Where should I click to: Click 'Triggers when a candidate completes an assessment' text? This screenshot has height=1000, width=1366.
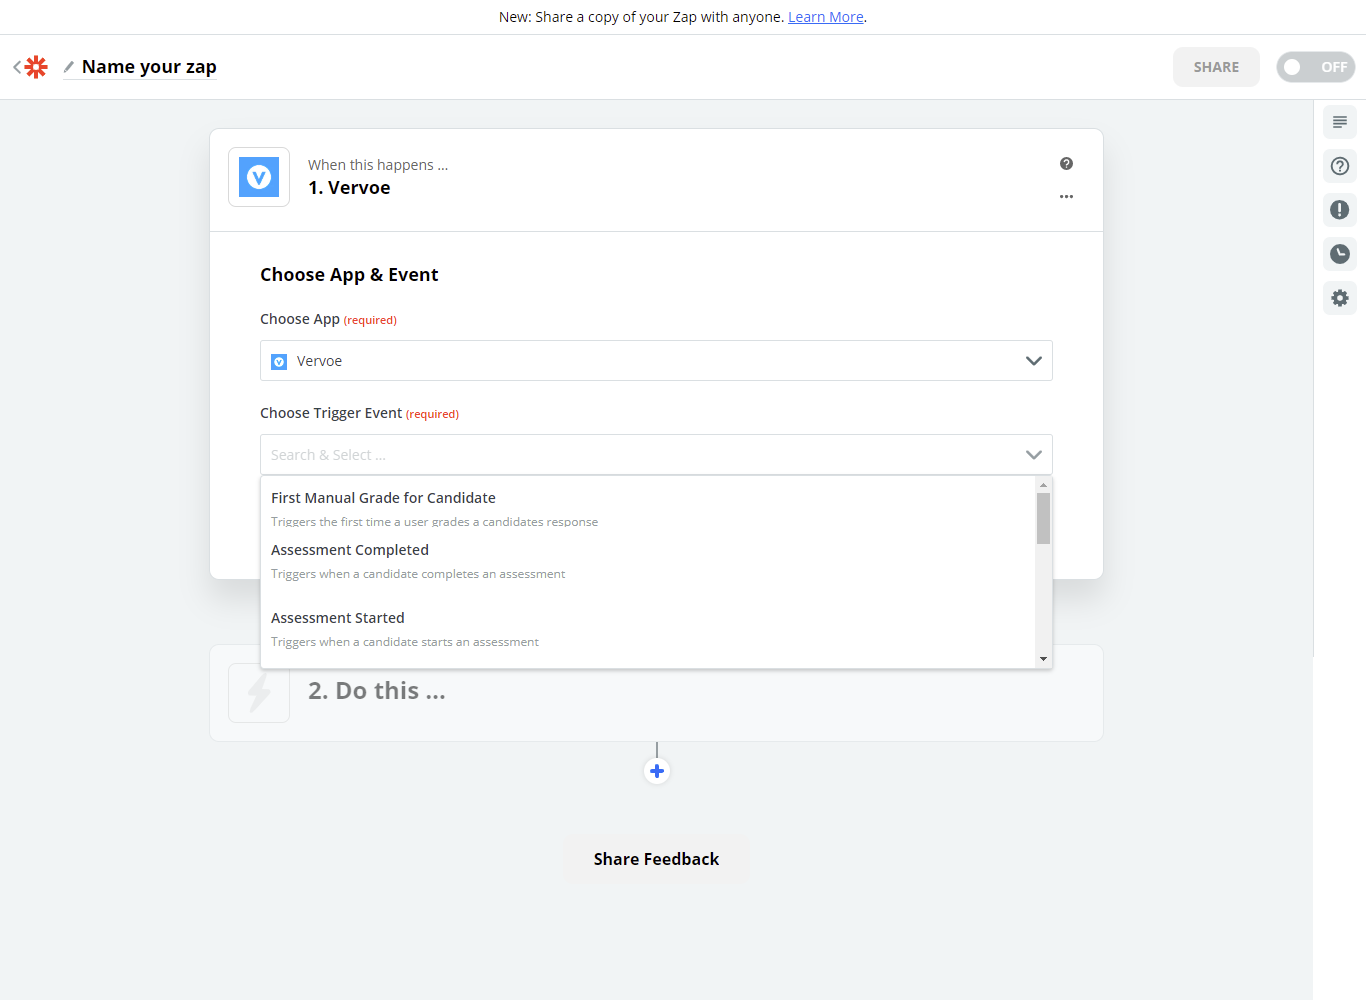pos(418,574)
